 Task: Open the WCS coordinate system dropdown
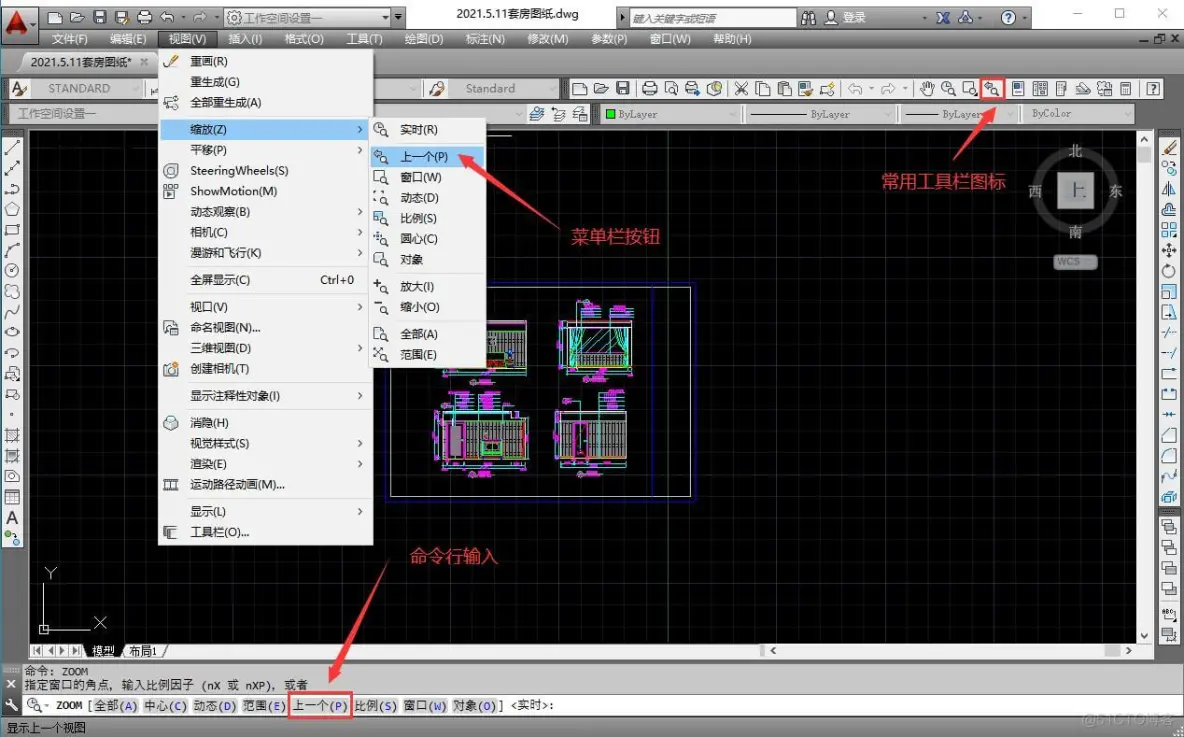1075,261
